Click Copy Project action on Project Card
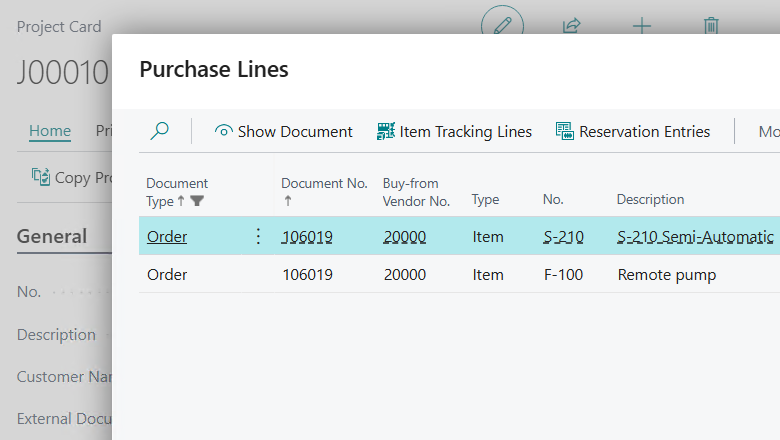This screenshot has height=440, width=780. coord(72,177)
